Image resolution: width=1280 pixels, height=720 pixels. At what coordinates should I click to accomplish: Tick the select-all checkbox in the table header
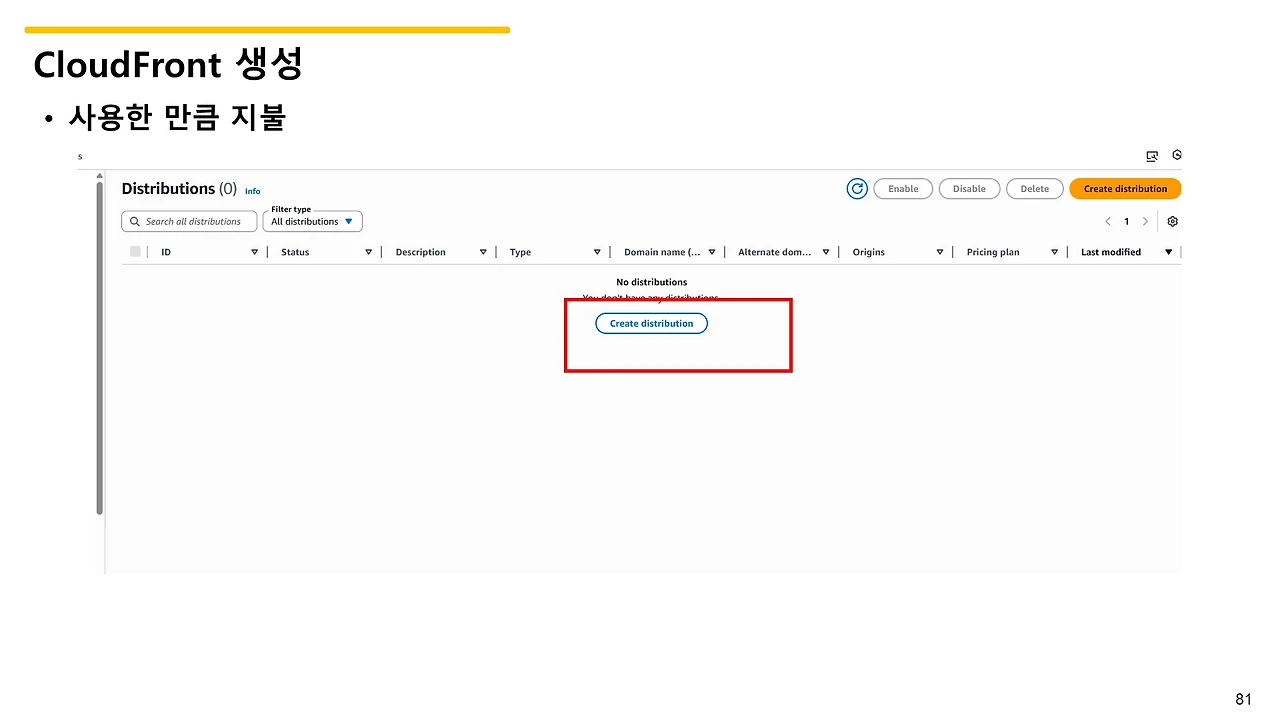(135, 252)
